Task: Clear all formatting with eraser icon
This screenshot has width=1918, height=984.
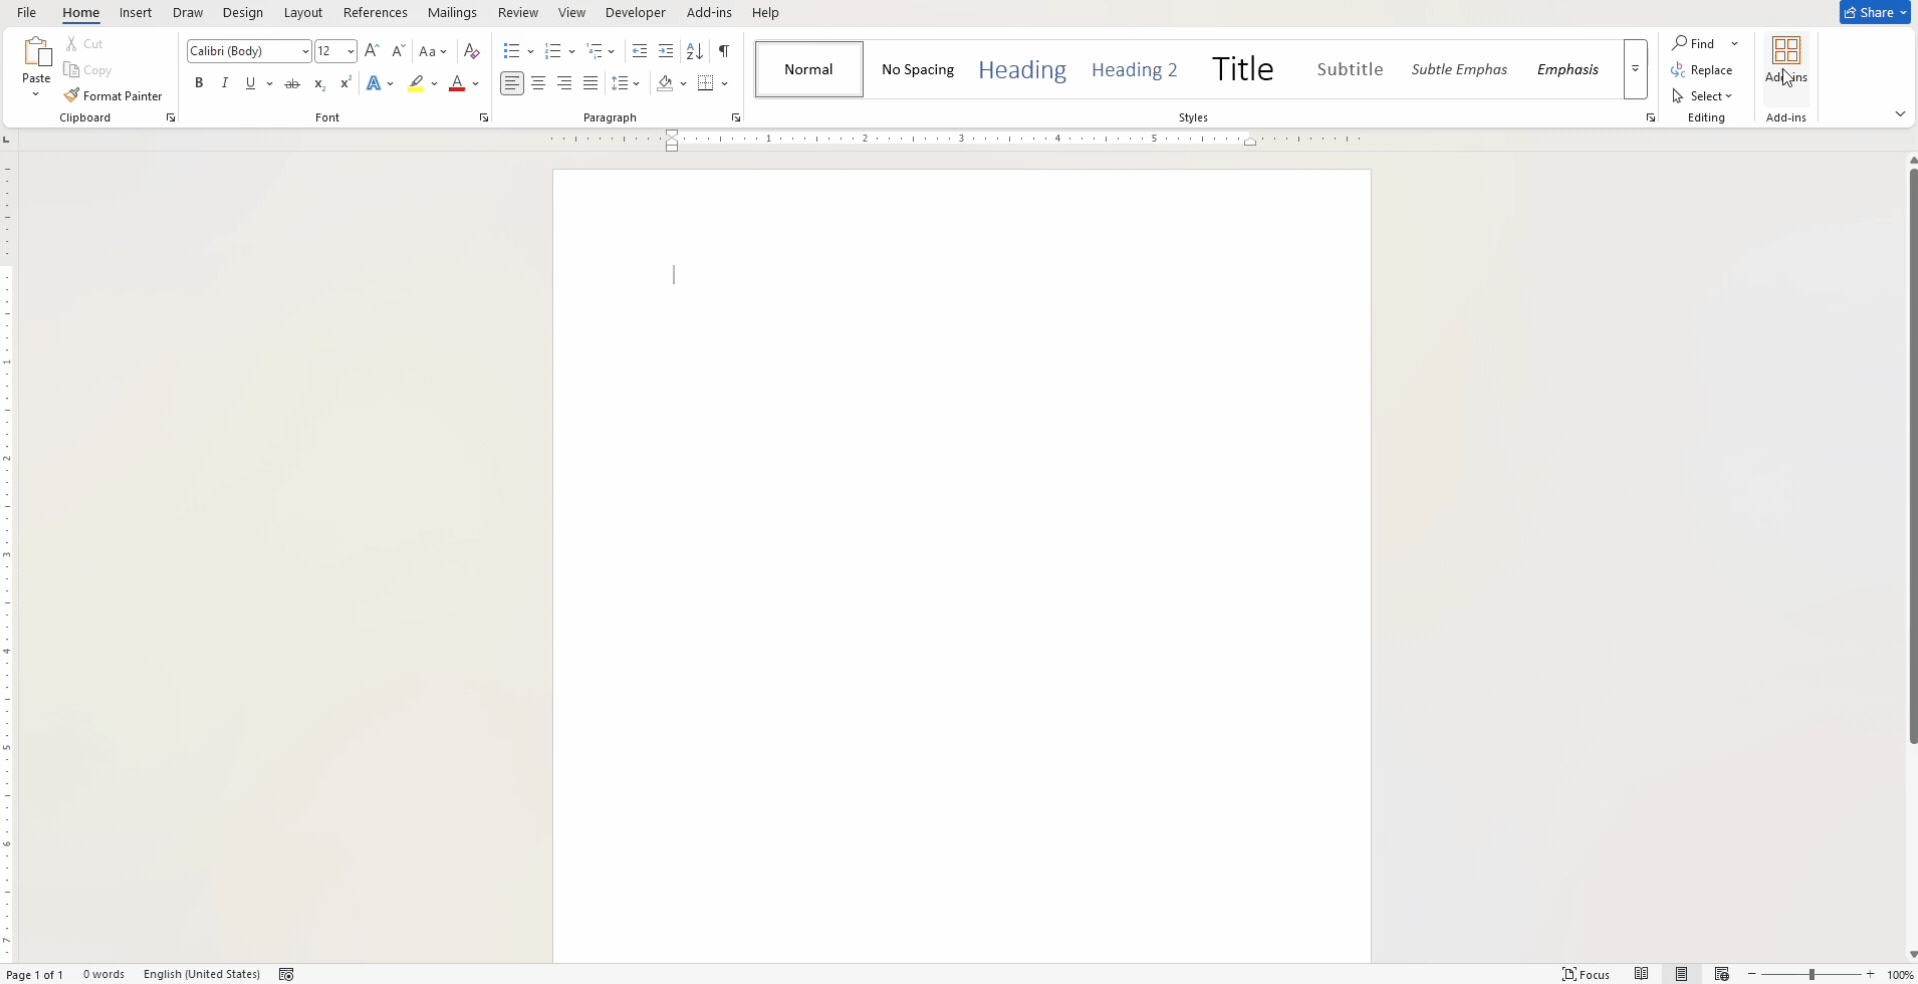Action: point(472,51)
